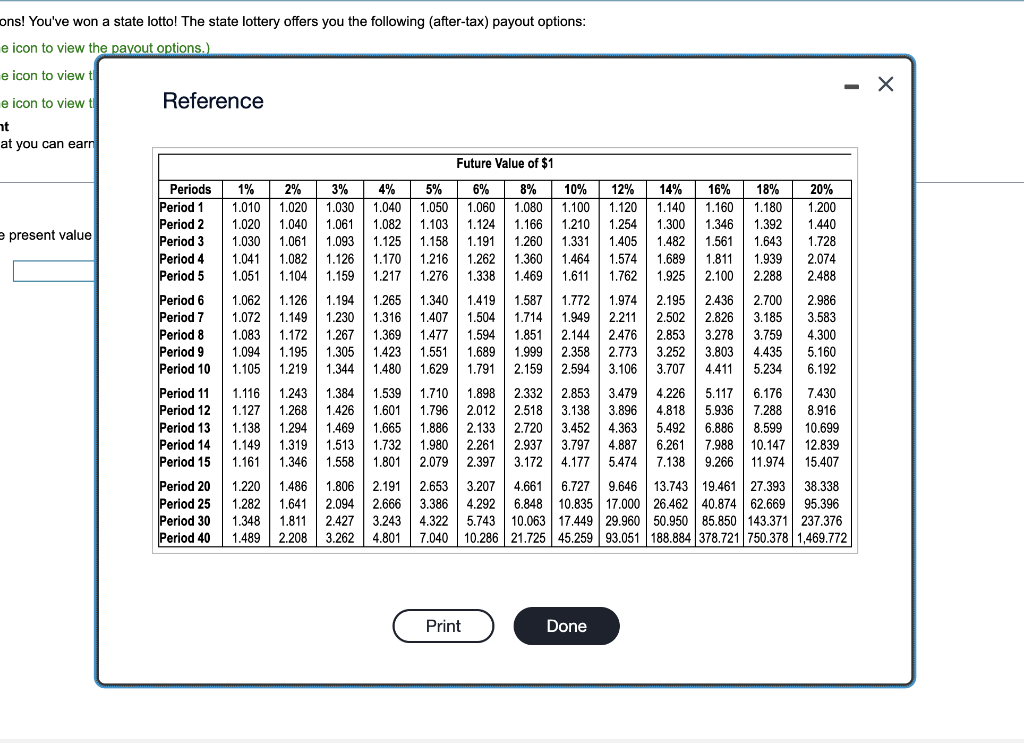Click the horizontal scrollbar at the bottom
The image size is (1024, 743).
click(x=512, y=735)
